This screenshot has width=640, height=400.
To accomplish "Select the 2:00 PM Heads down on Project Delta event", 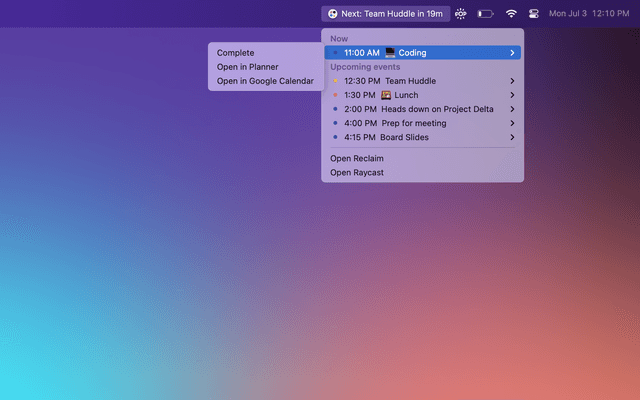I will pos(420,109).
